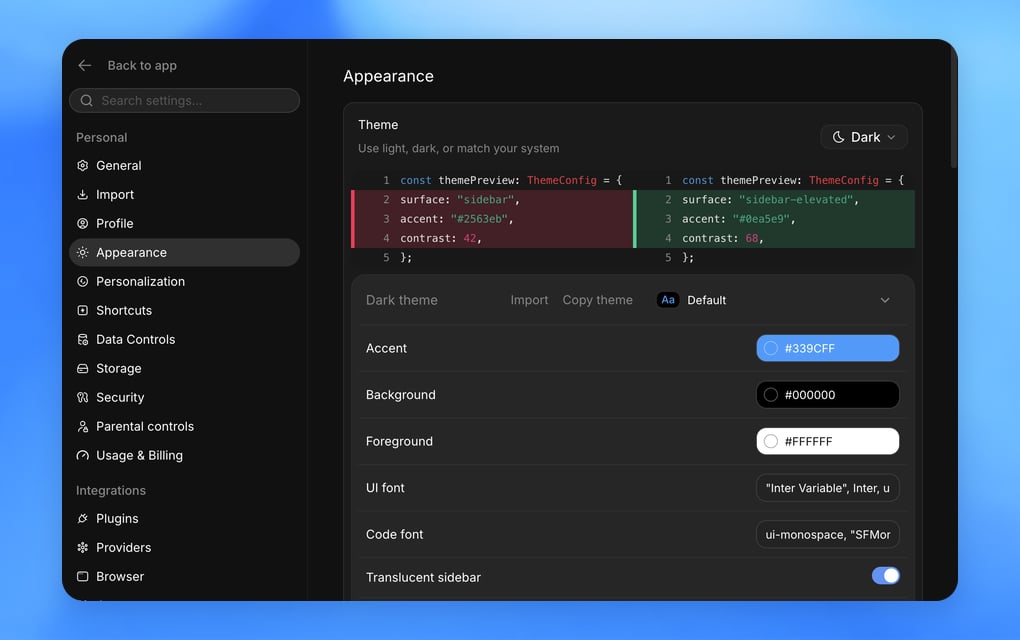Open the Profile settings page
Image resolution: width=1020 pixels, height=640 pixels.
pos(184,224)
